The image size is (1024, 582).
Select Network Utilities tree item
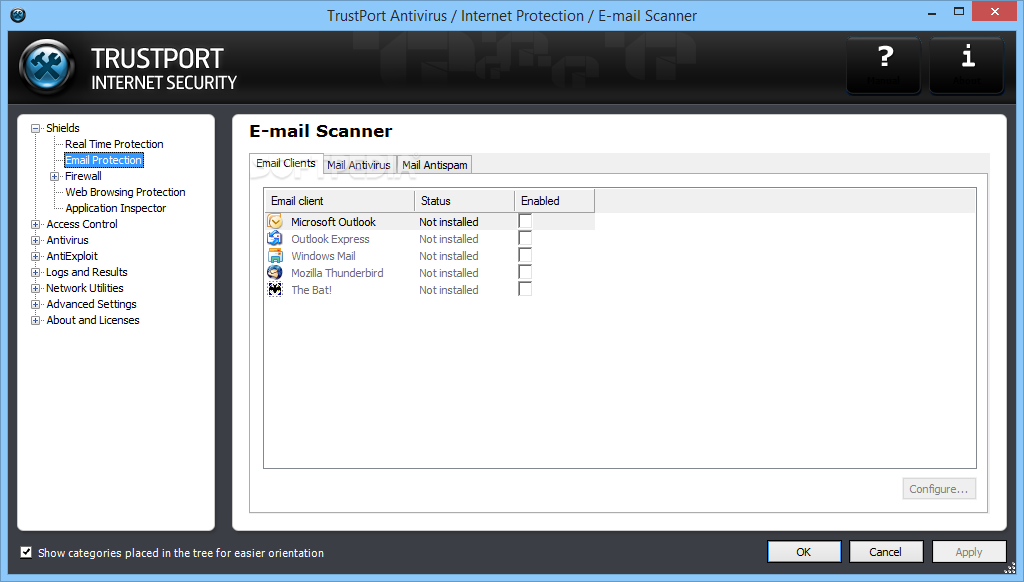[85, 288]
